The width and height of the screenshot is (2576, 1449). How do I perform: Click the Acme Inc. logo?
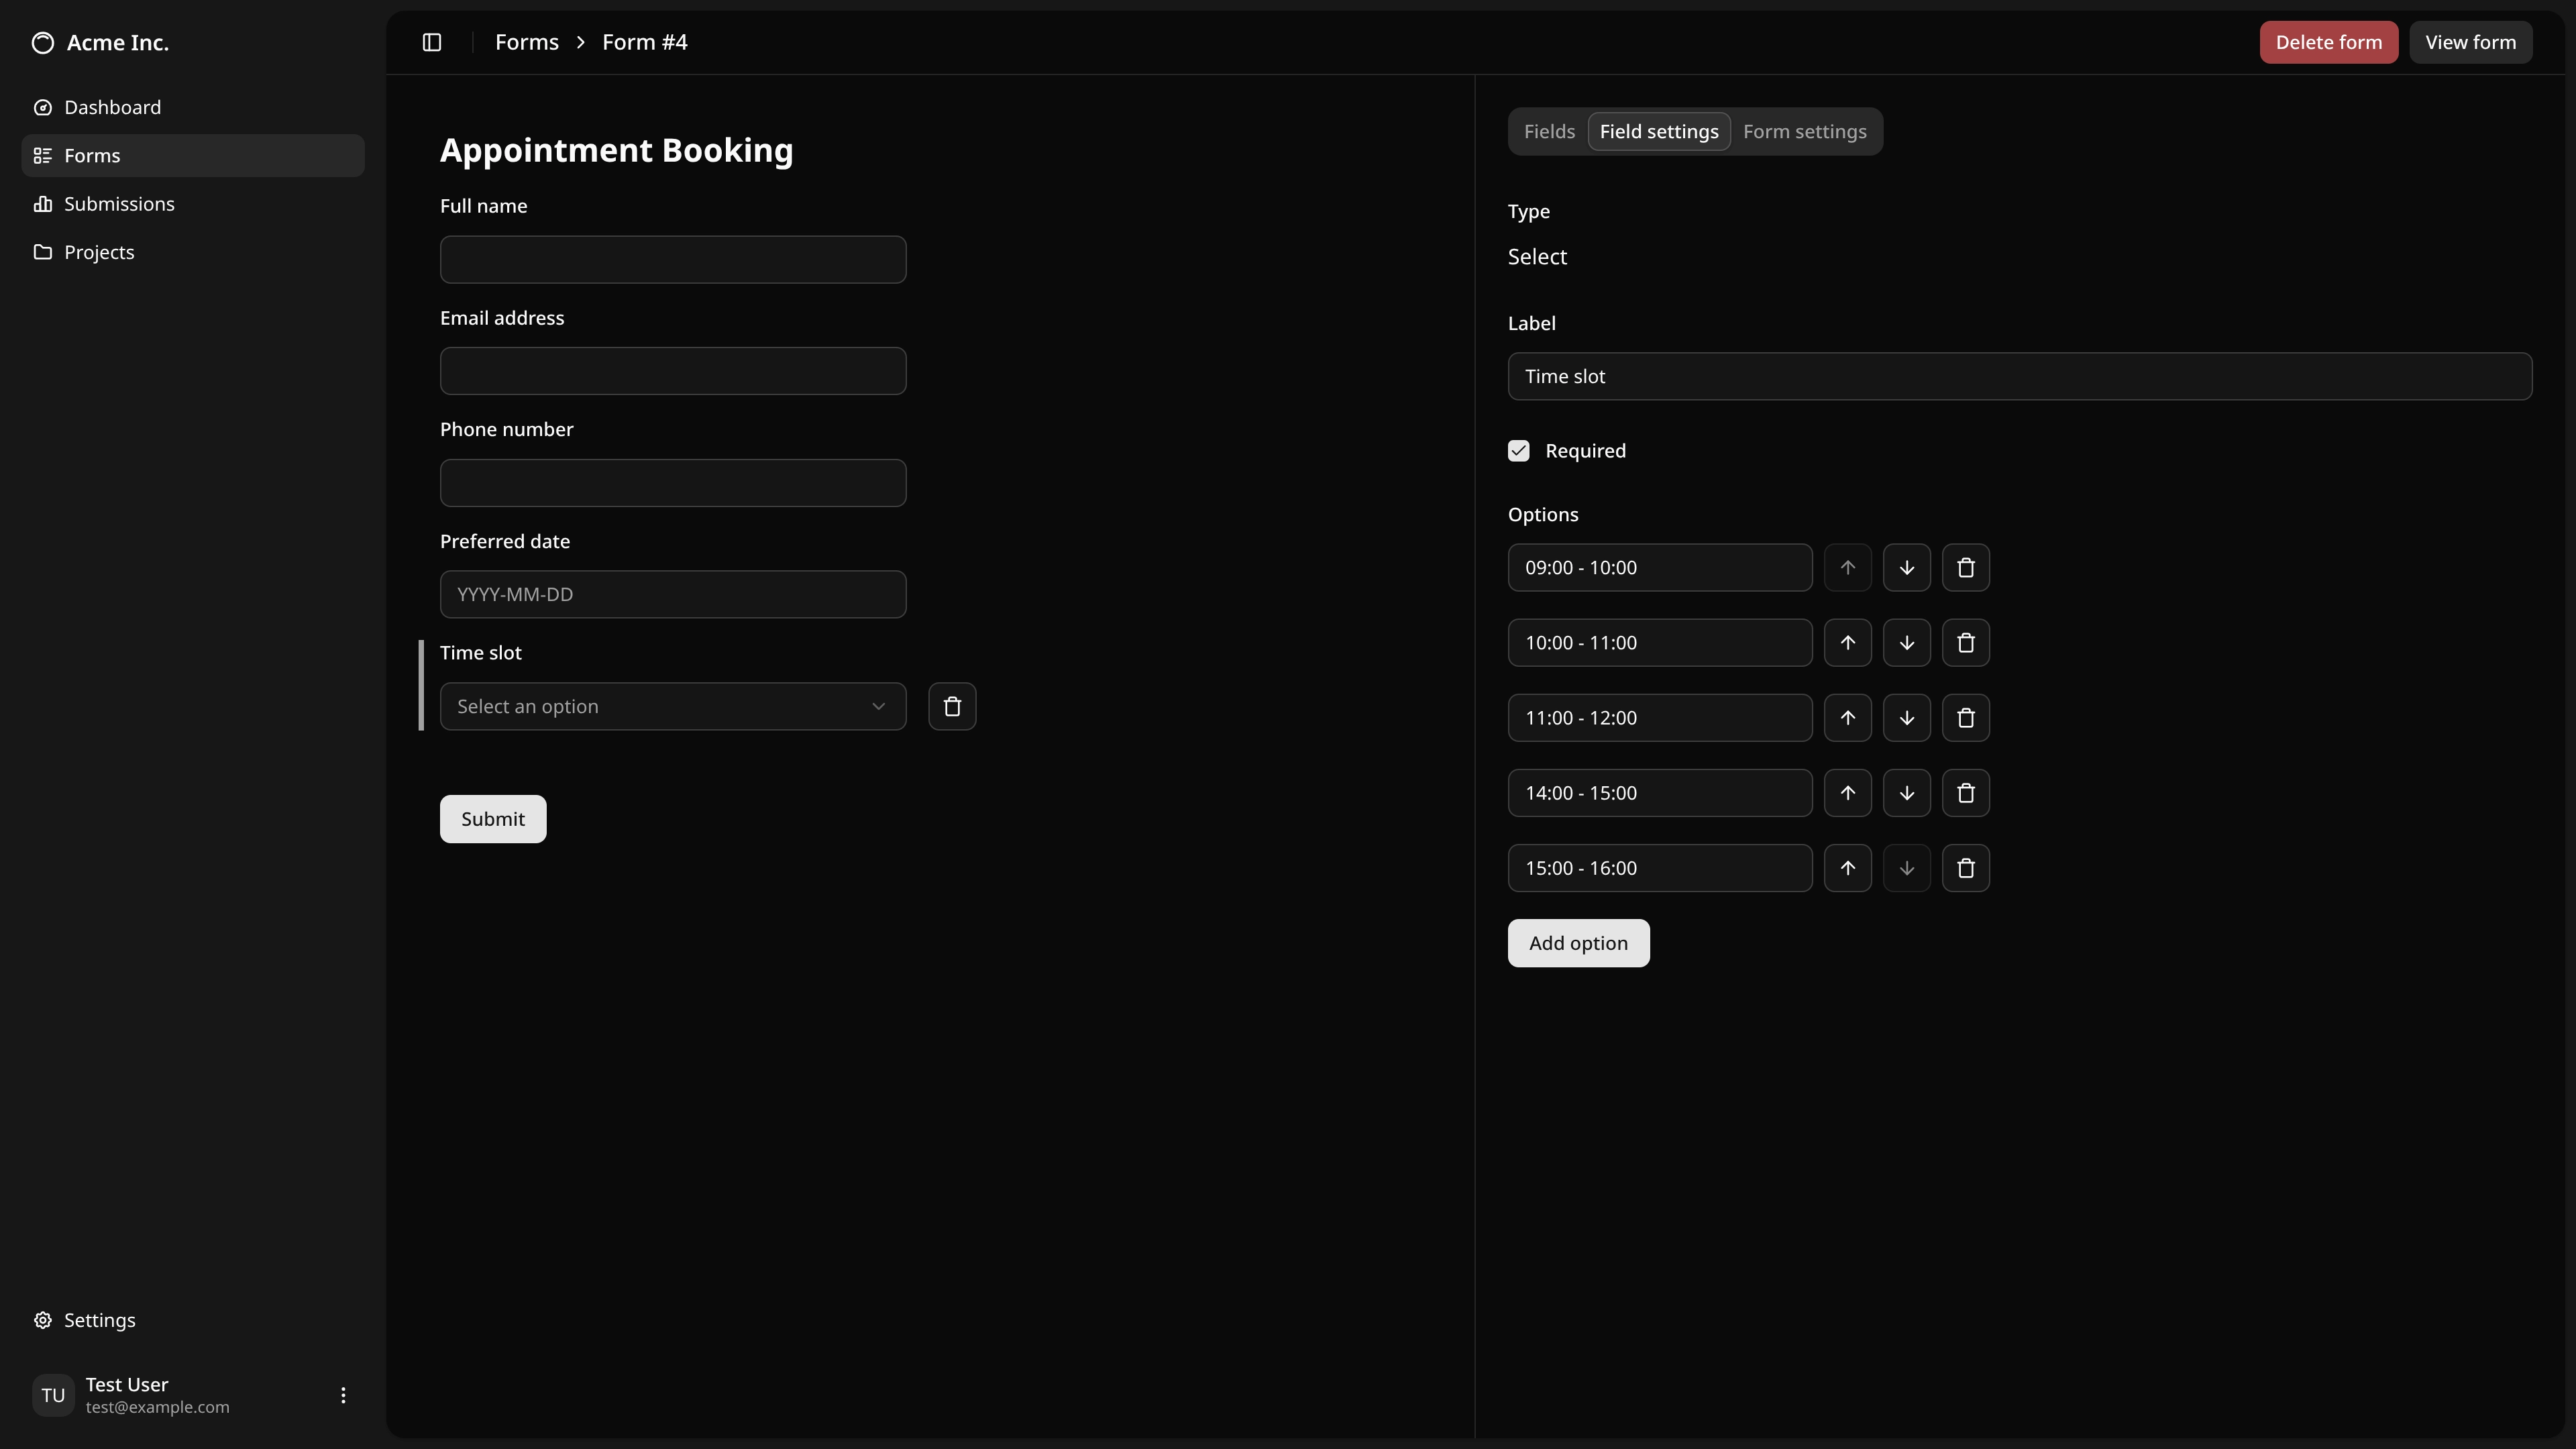(x=99, y=42)
